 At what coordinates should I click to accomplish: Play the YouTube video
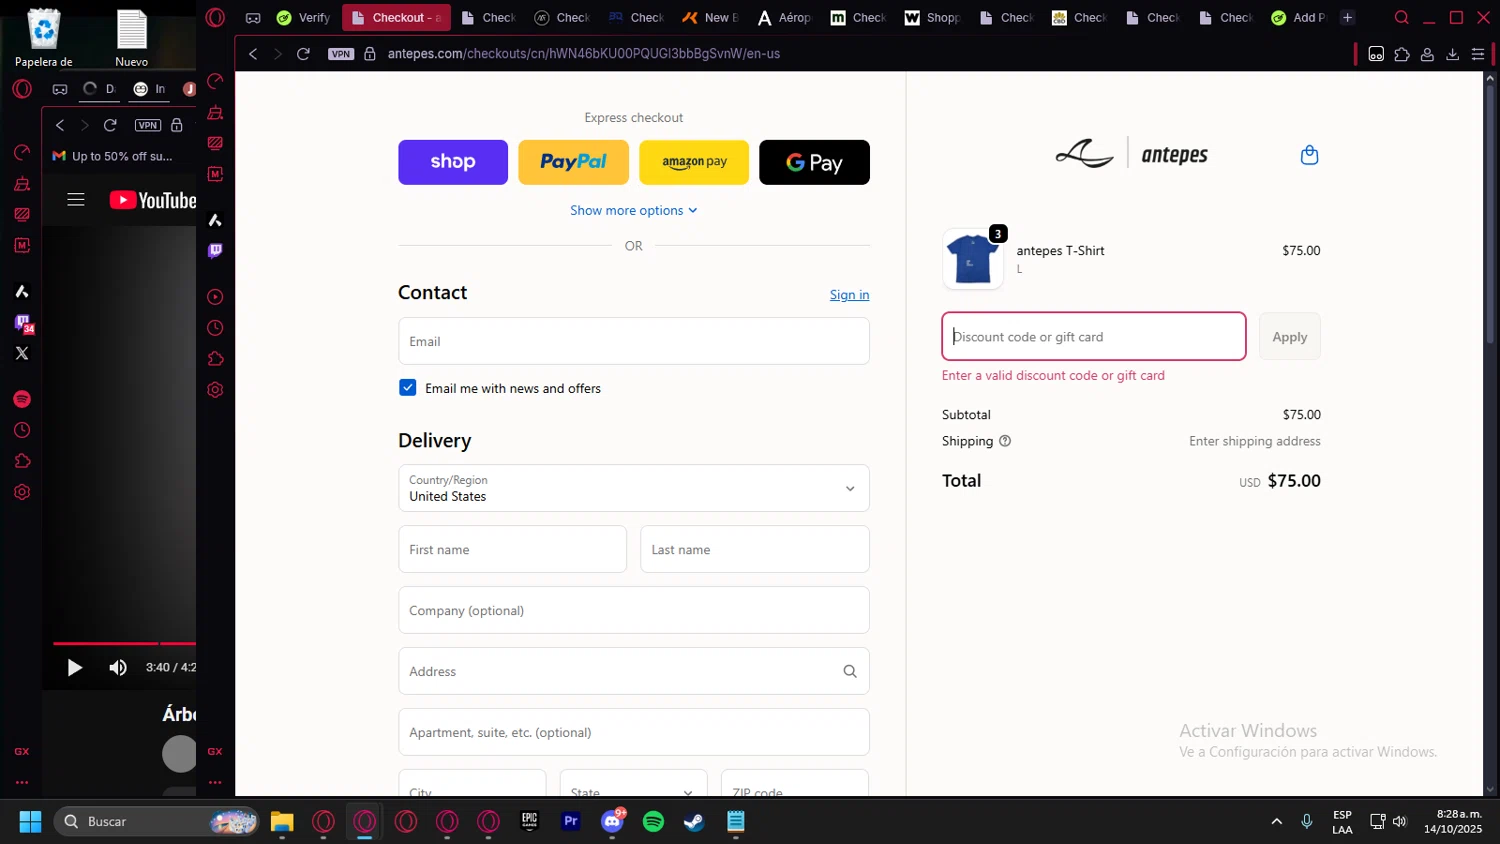74,667
